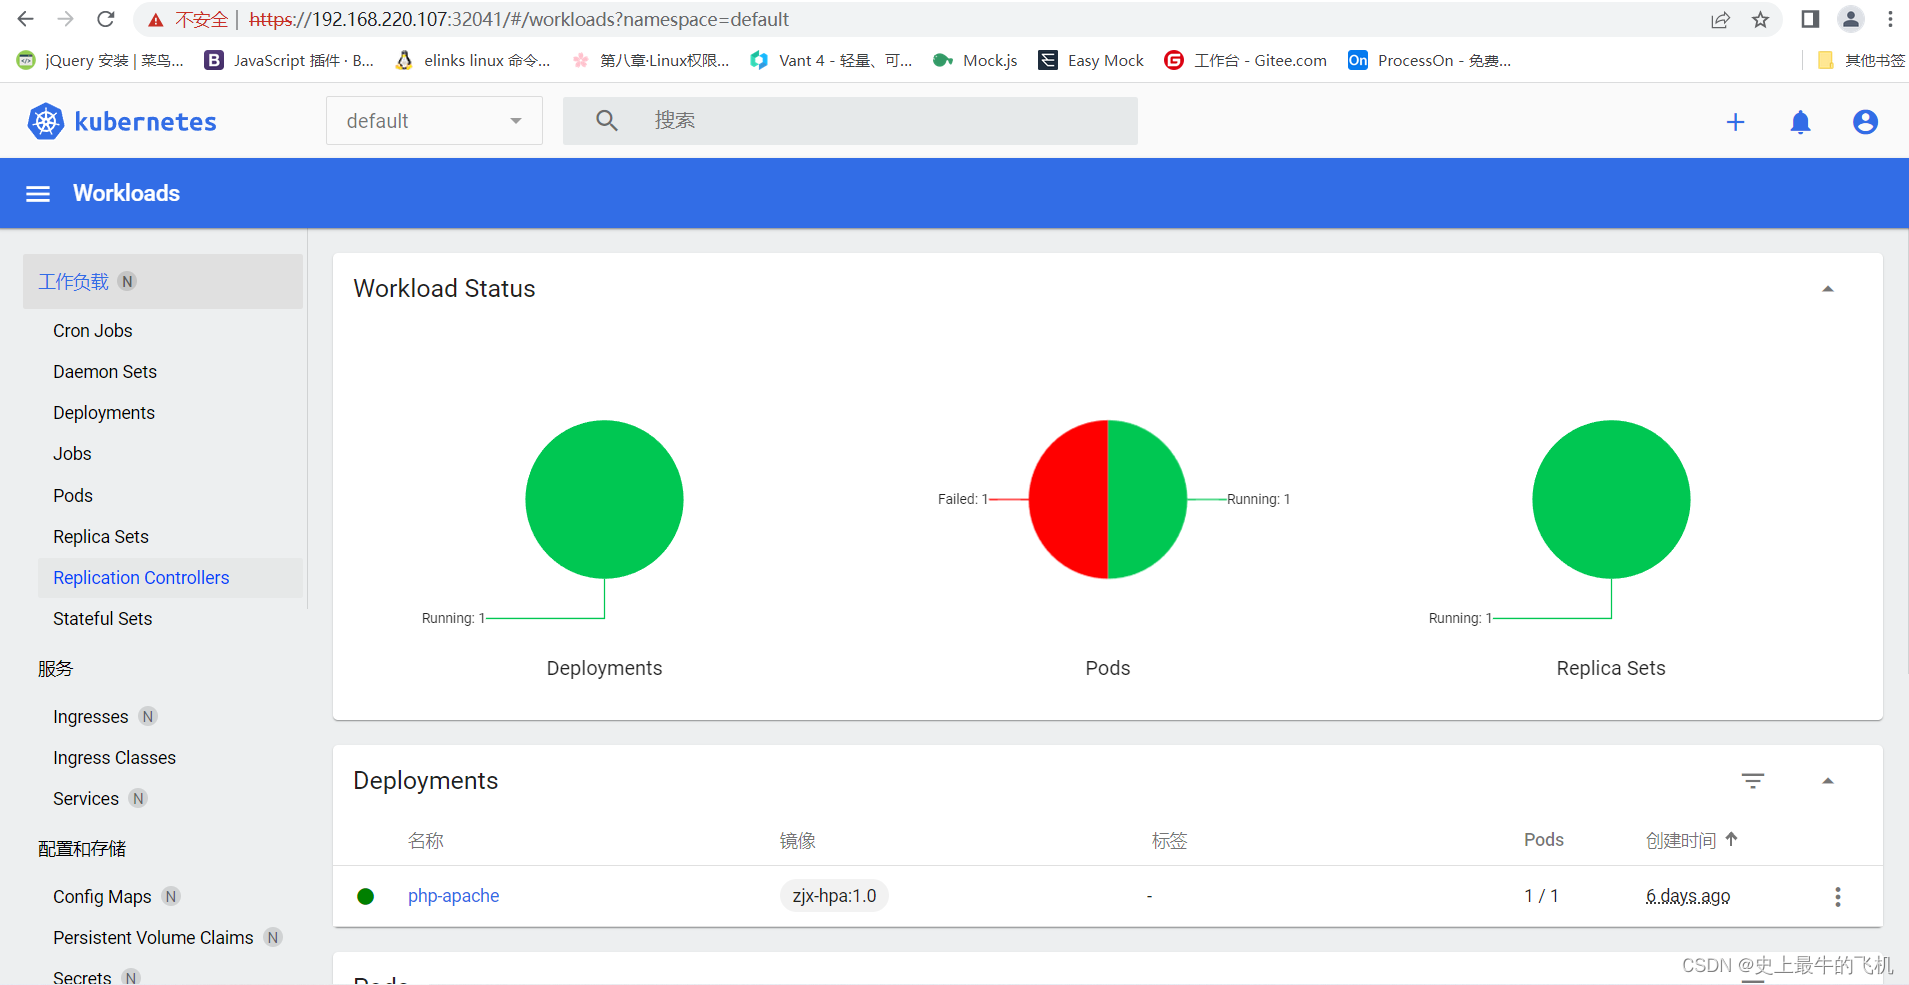Click the search magnifier icon
Viewport: 1909px width, 985px height.
click(x=607, y=121)
